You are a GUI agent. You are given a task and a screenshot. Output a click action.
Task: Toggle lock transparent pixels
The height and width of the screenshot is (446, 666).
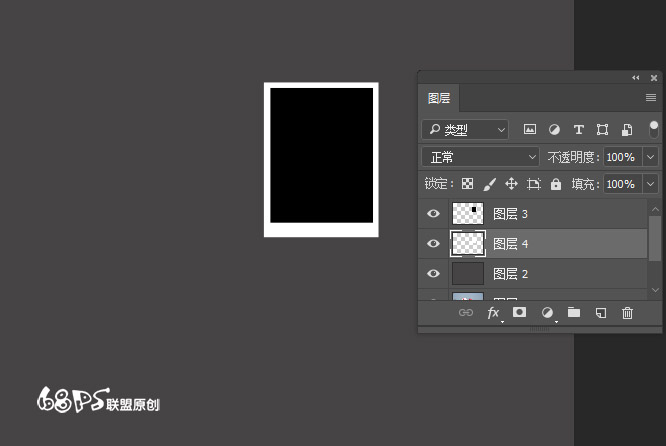click(466, 184)
